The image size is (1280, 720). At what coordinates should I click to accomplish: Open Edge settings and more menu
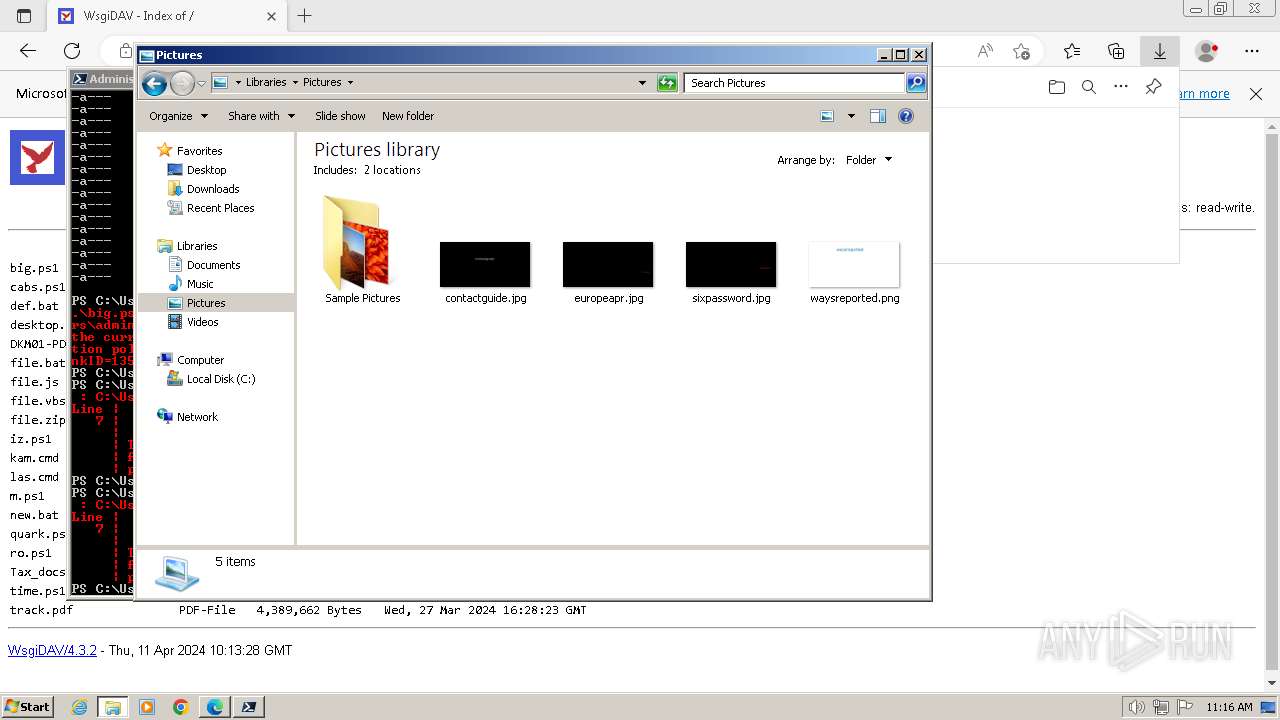coord(1252,51)
